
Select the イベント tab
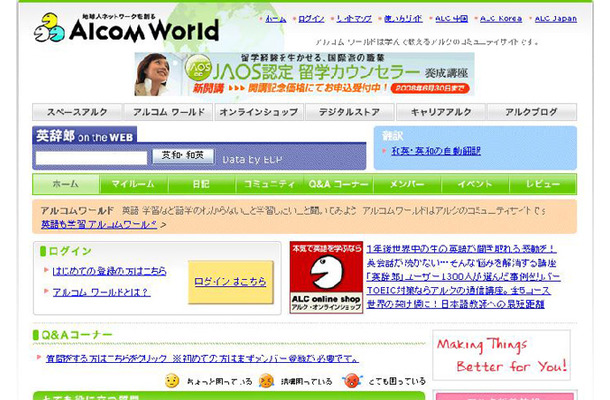pos(475,184)
